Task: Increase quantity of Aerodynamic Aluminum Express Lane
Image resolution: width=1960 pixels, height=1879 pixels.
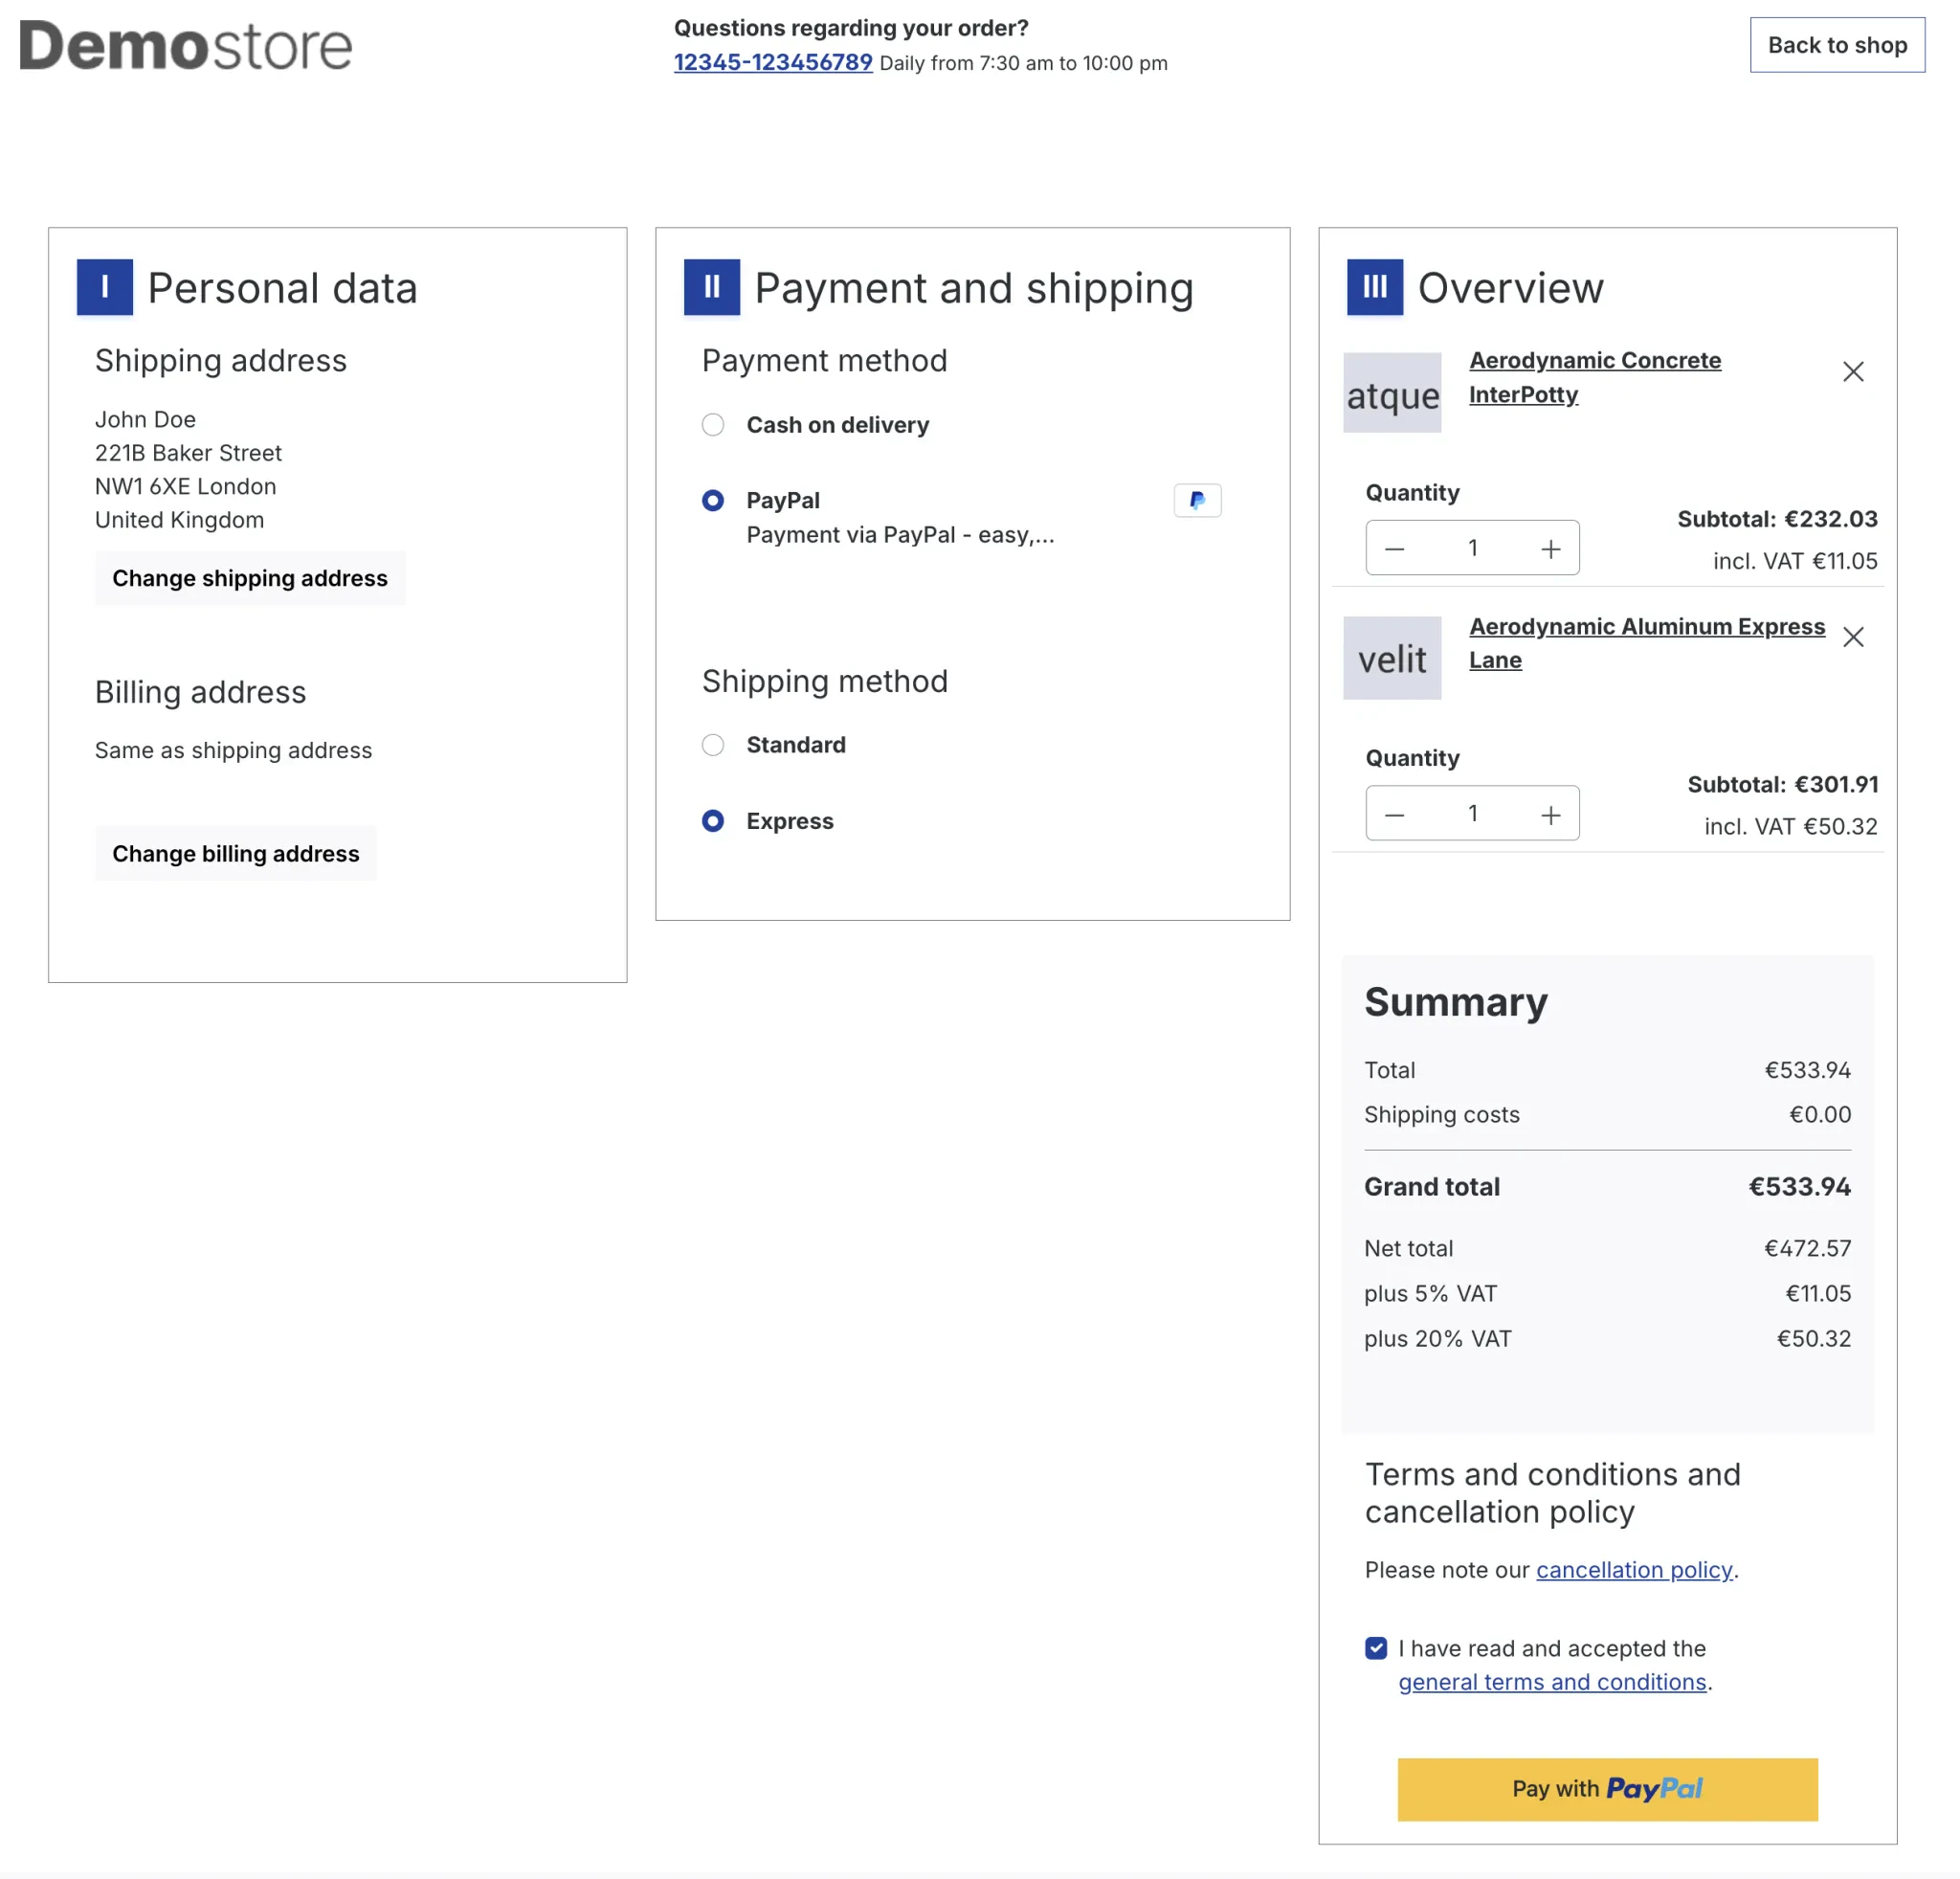Action: click(1550, 814)
